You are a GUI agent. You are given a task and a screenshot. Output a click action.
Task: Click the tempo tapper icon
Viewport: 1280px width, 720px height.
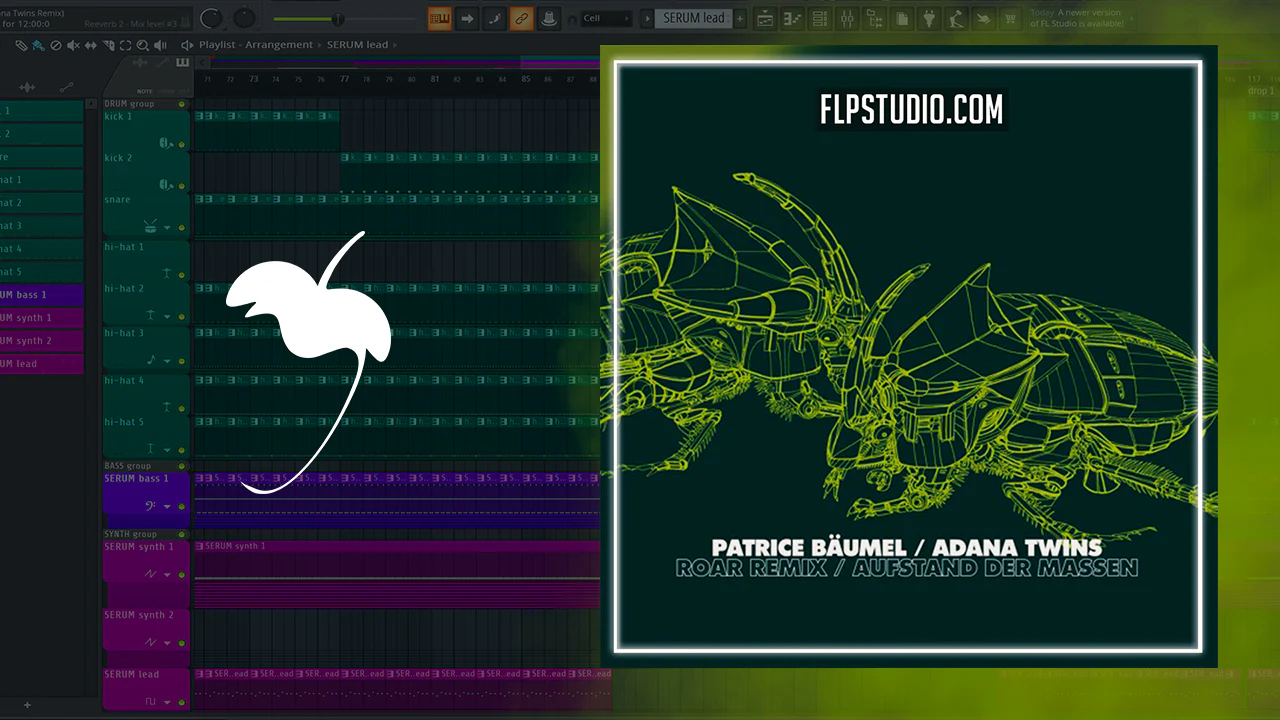957,18
